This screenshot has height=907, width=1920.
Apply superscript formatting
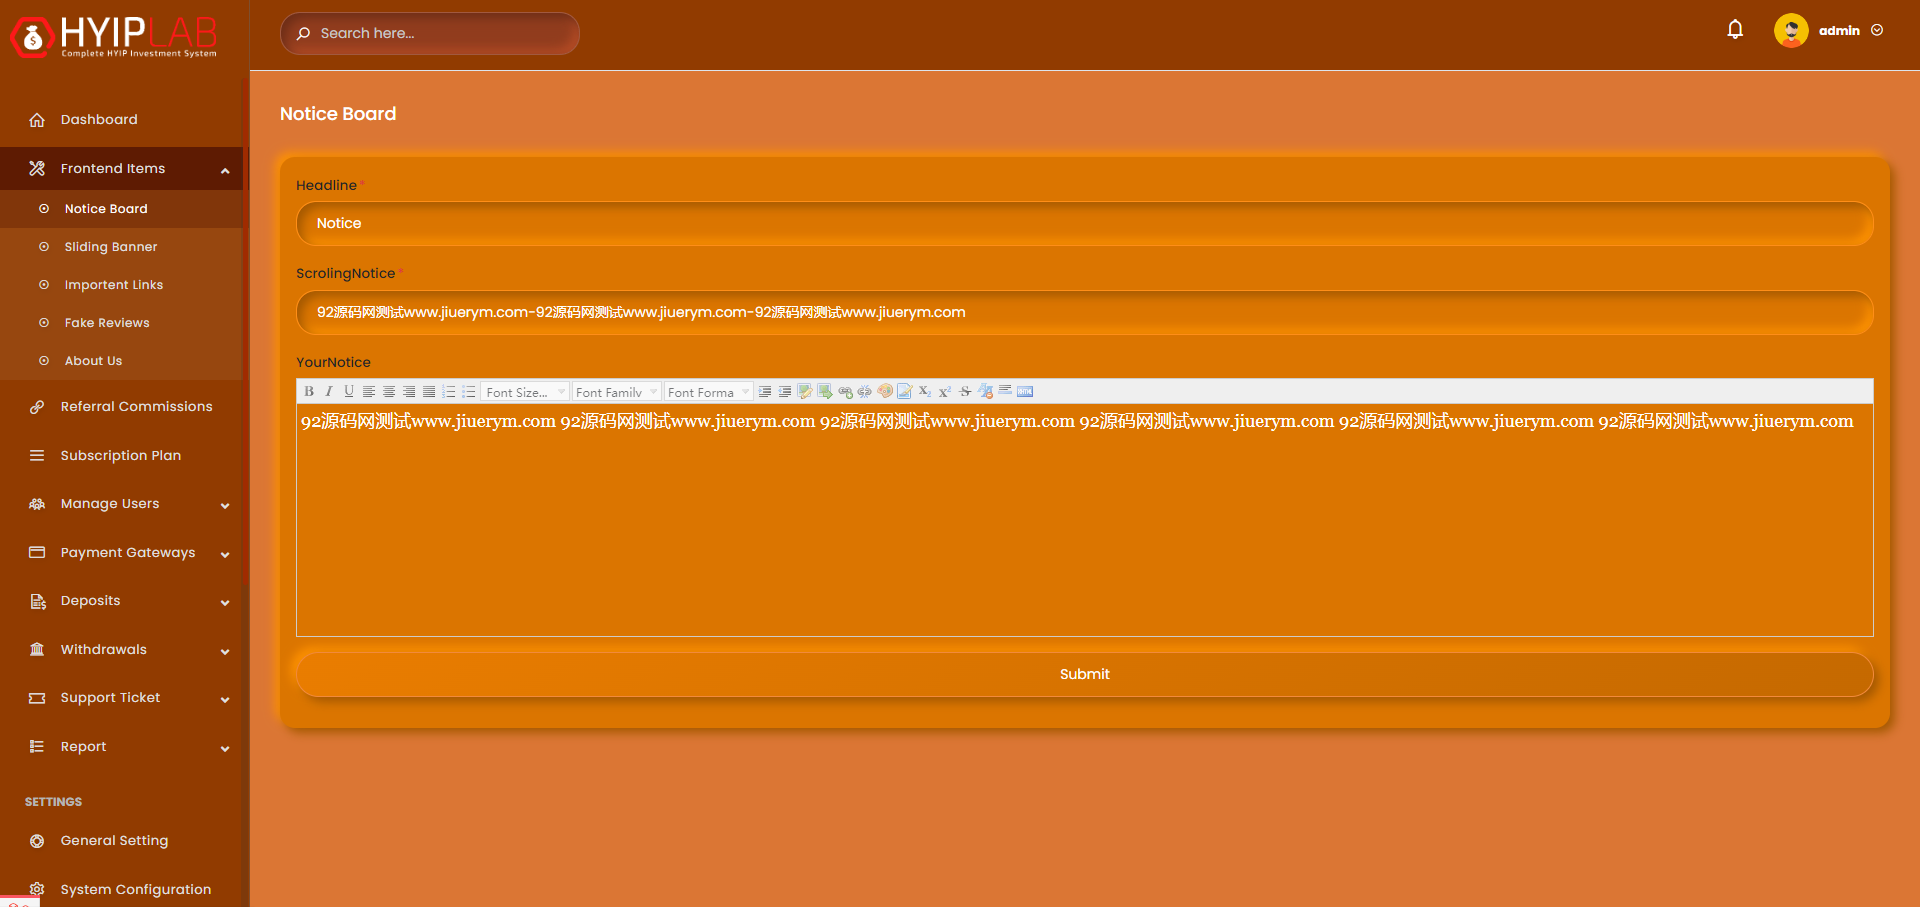945,392
